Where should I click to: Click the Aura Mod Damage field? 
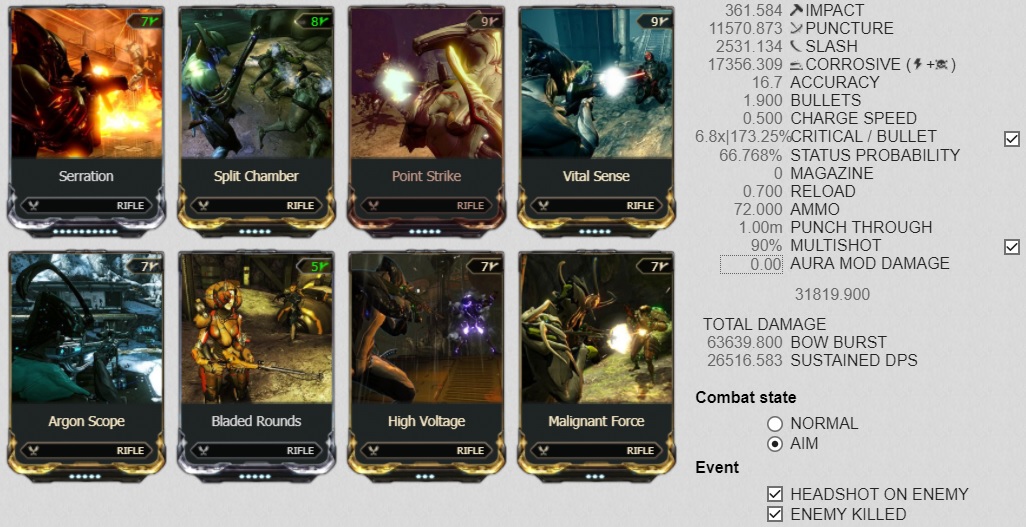[752, 264]
